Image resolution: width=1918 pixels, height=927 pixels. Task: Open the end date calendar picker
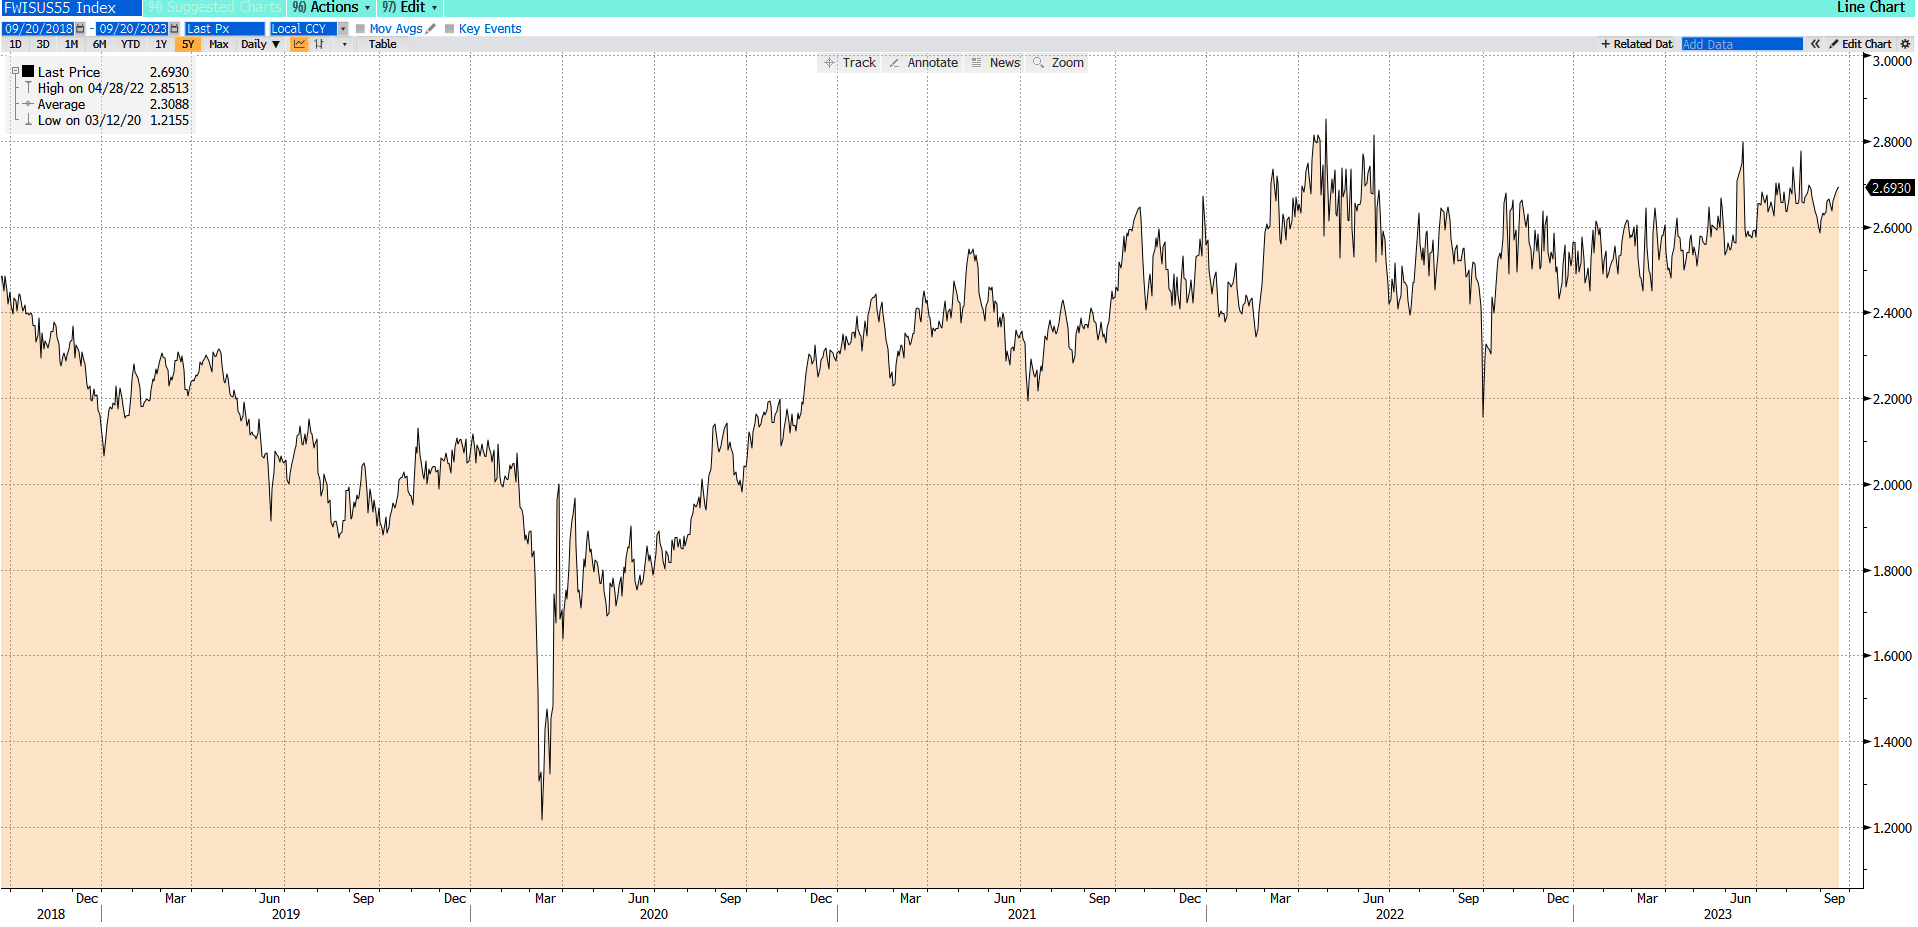174,29
